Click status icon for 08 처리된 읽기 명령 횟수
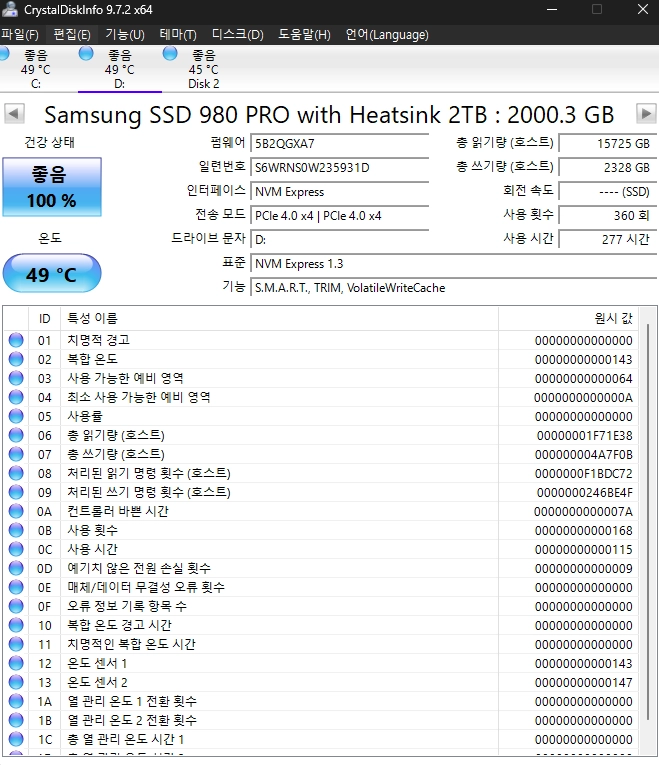The height and width of the screenshot is (765, 659). (16, 473)
